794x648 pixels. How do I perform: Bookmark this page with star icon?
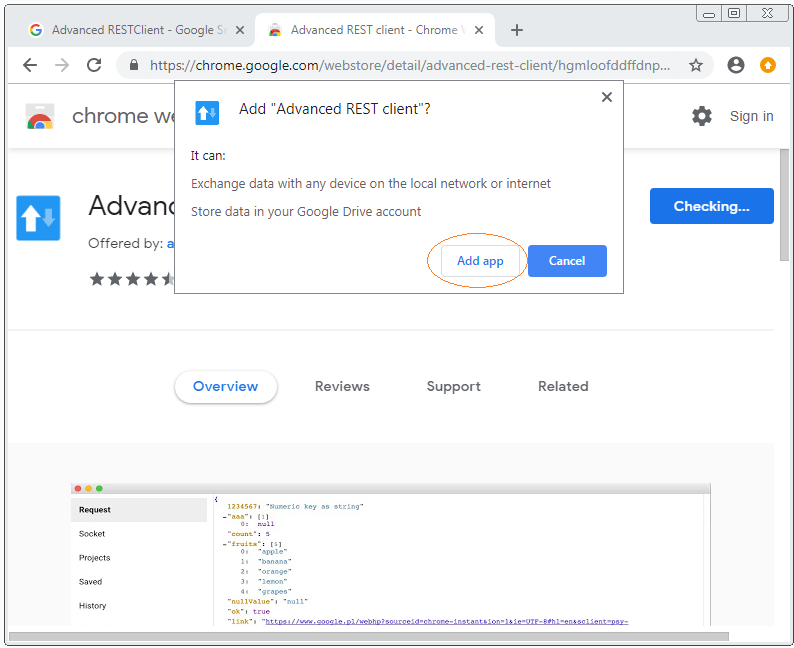[x=696, y=65]
